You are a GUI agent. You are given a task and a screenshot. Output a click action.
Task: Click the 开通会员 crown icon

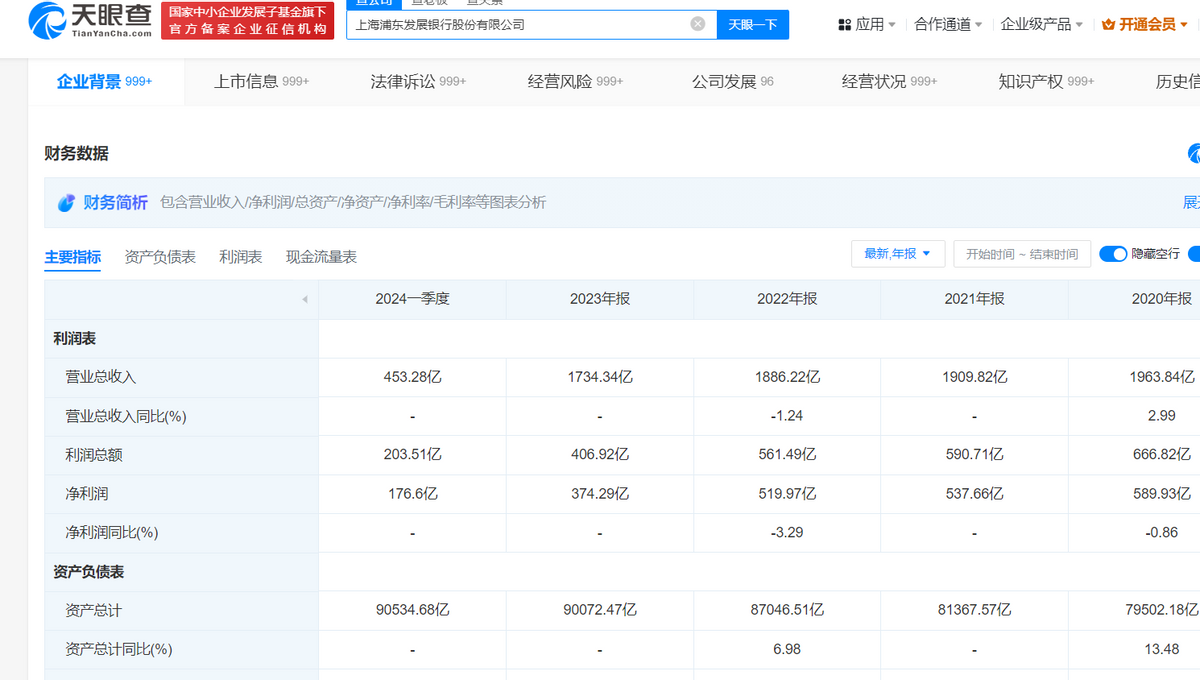(x=1108, y=25)
